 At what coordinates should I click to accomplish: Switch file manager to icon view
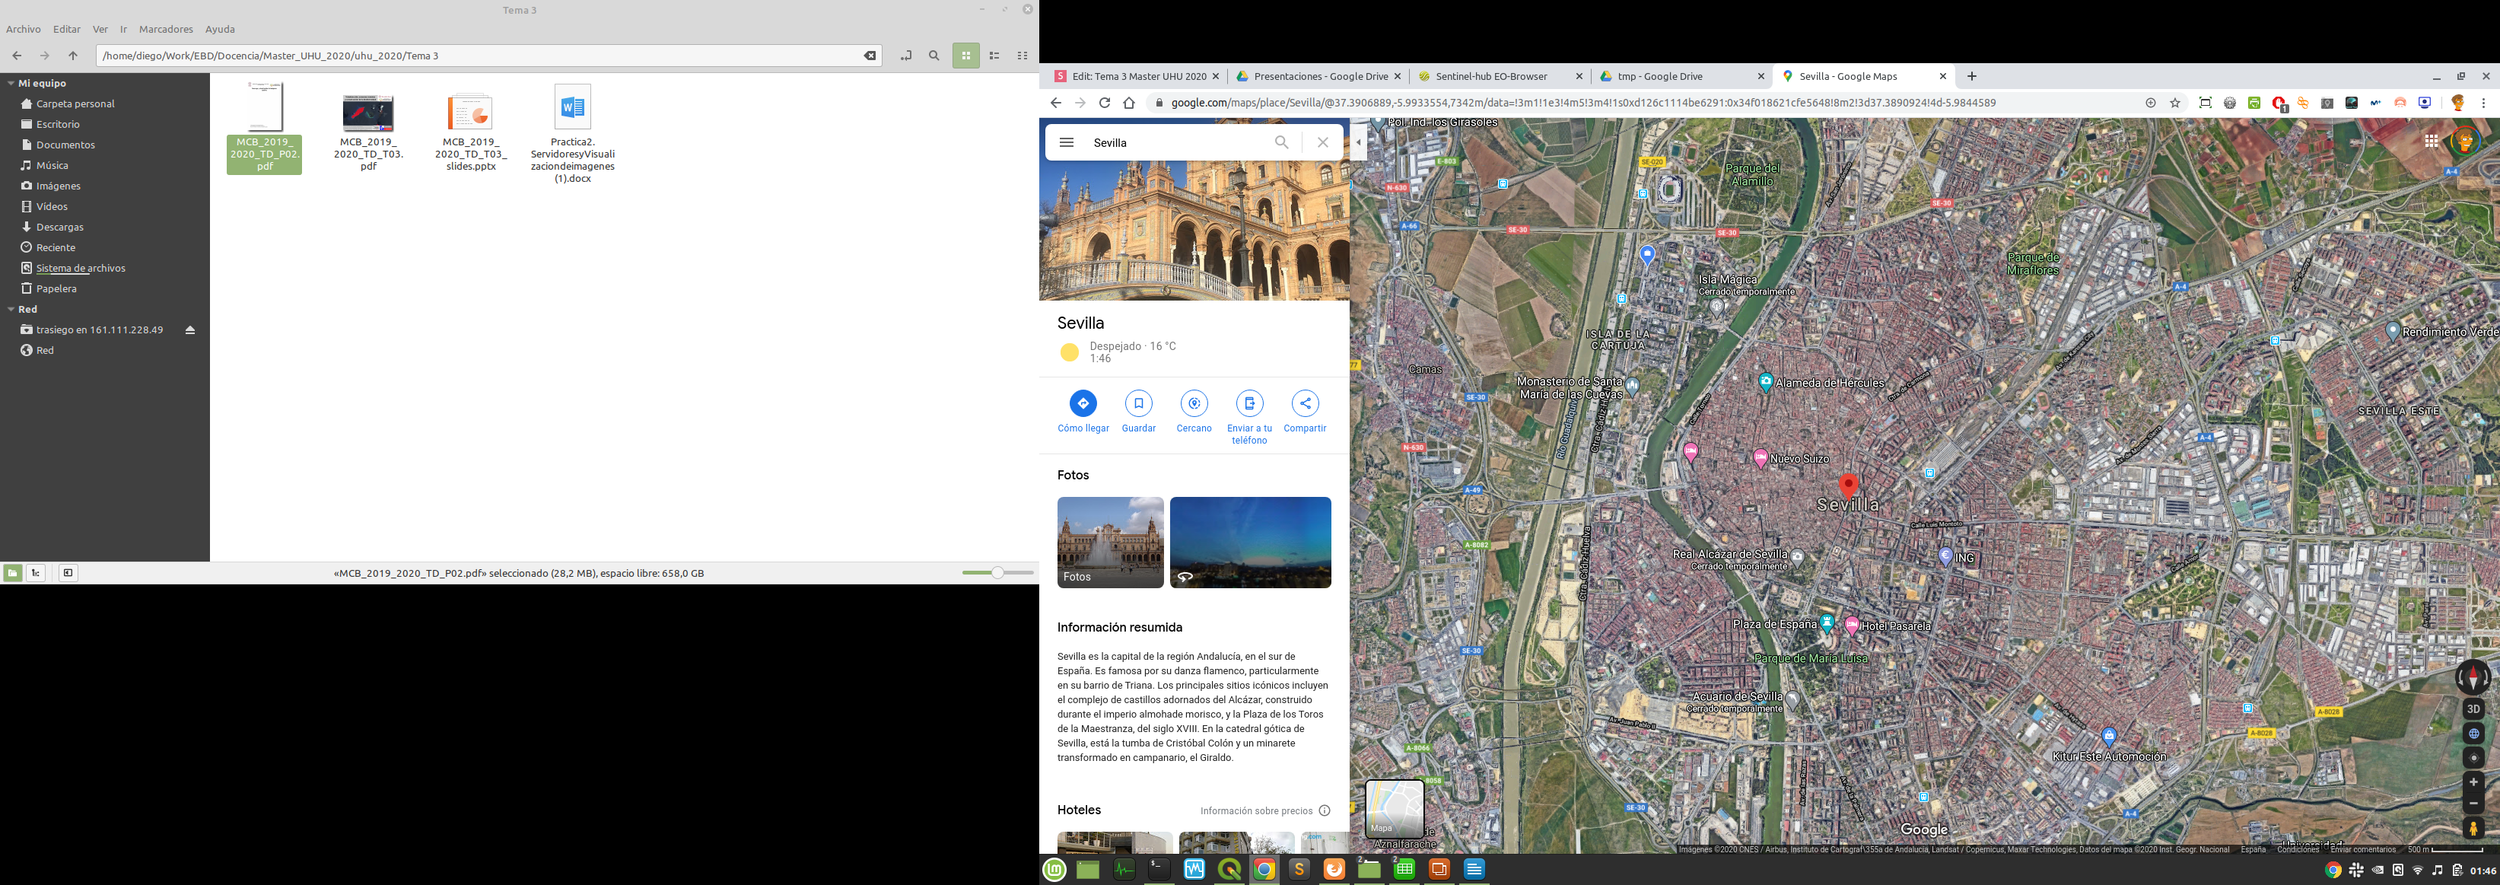coord(966,56)
